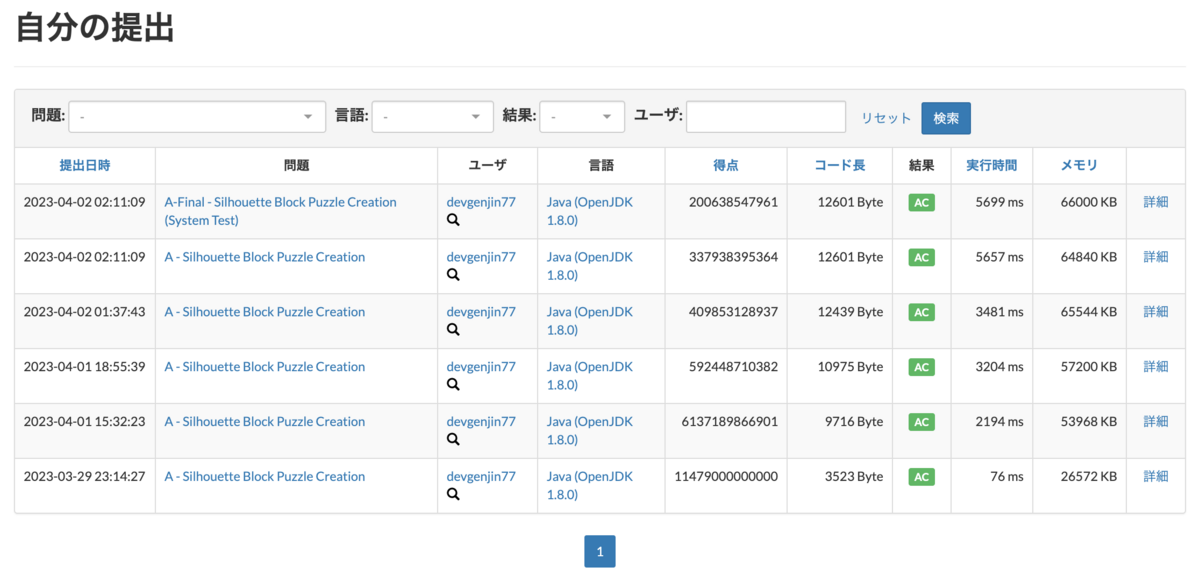This screenshot has width=1200, height=581.
Task: Open 詳細 for submission scoring 200638547961
Action: click(x=1156, y=202)
